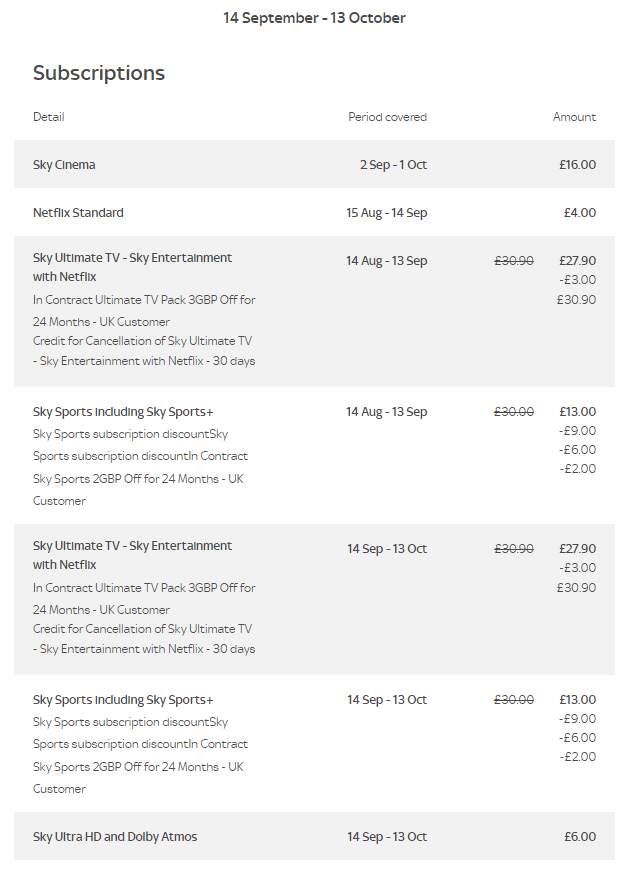Click the £6.00 Ultra HD amount

coord(580,837)
